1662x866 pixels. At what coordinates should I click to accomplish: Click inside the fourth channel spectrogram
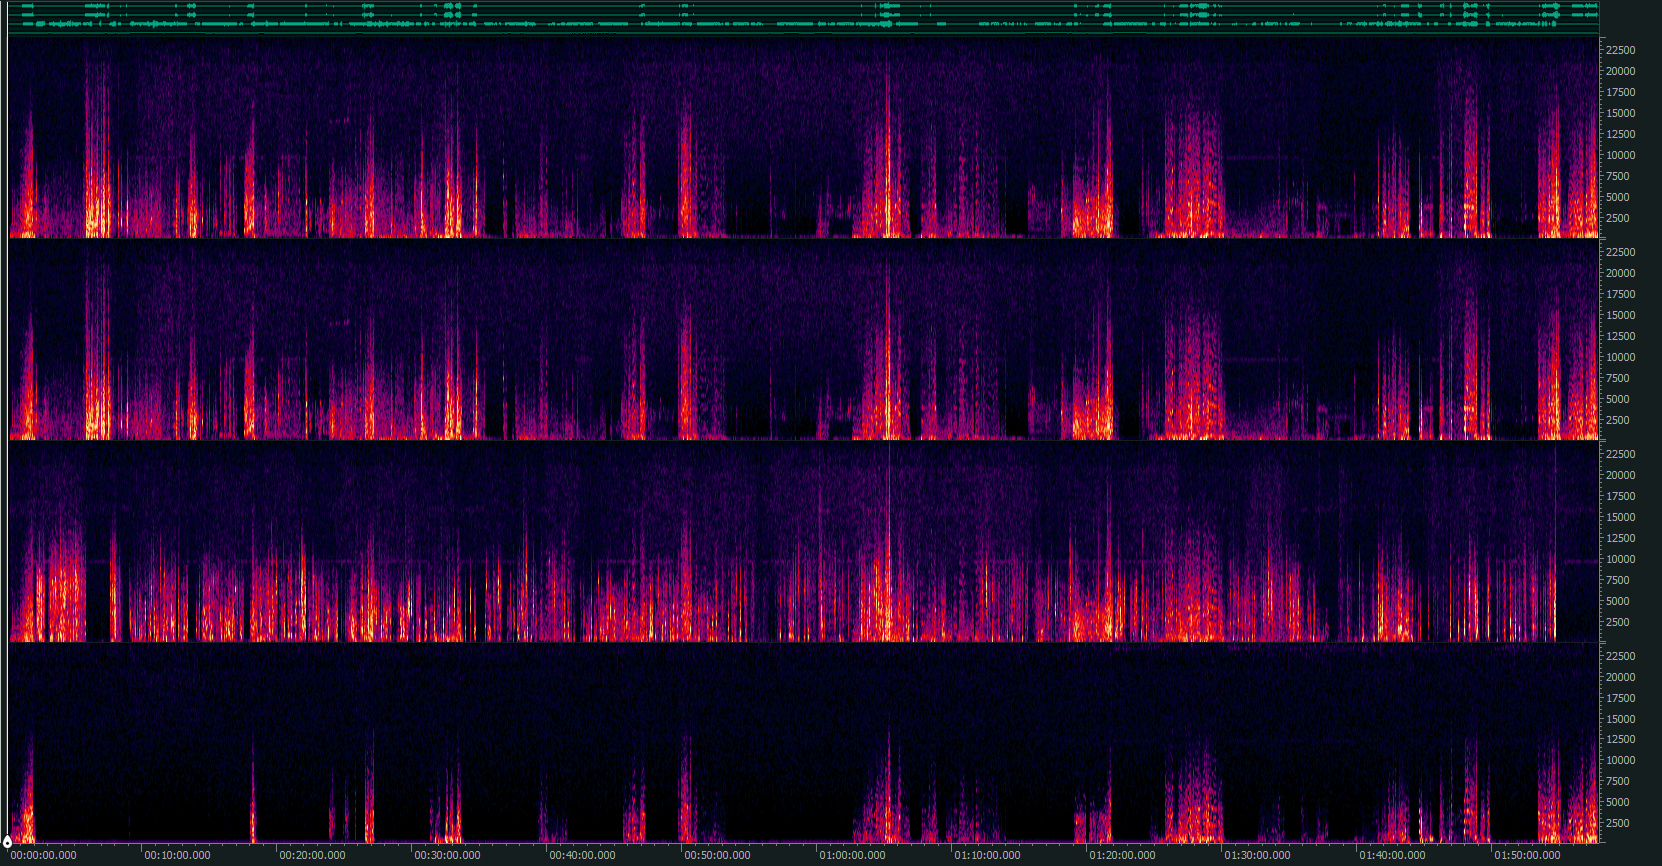(x=804, y=744)
